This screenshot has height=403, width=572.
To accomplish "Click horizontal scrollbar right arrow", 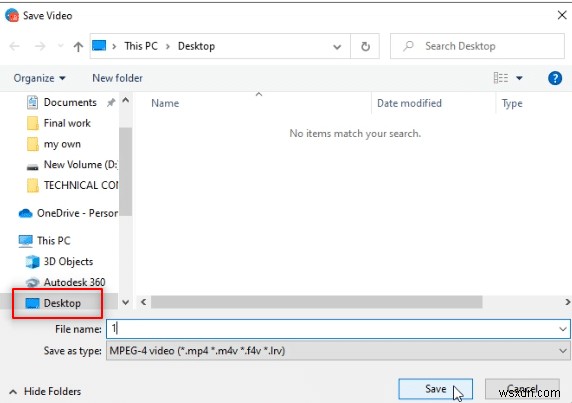I will tap(567, 302).
